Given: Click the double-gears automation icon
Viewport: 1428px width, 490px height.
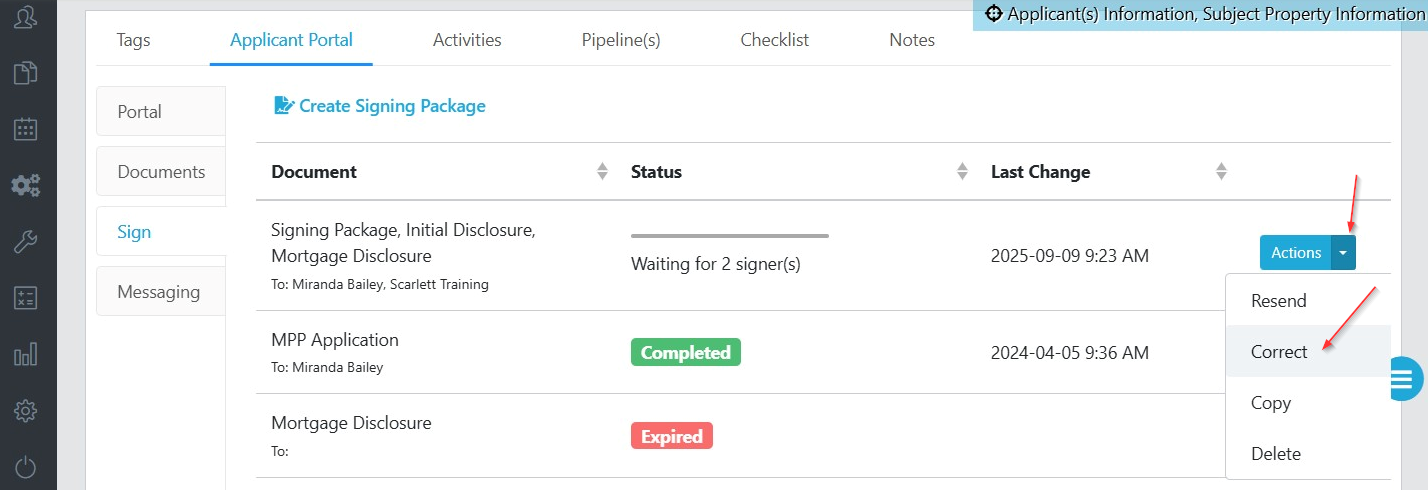Looking at the screenshot, I should (26, 185).
